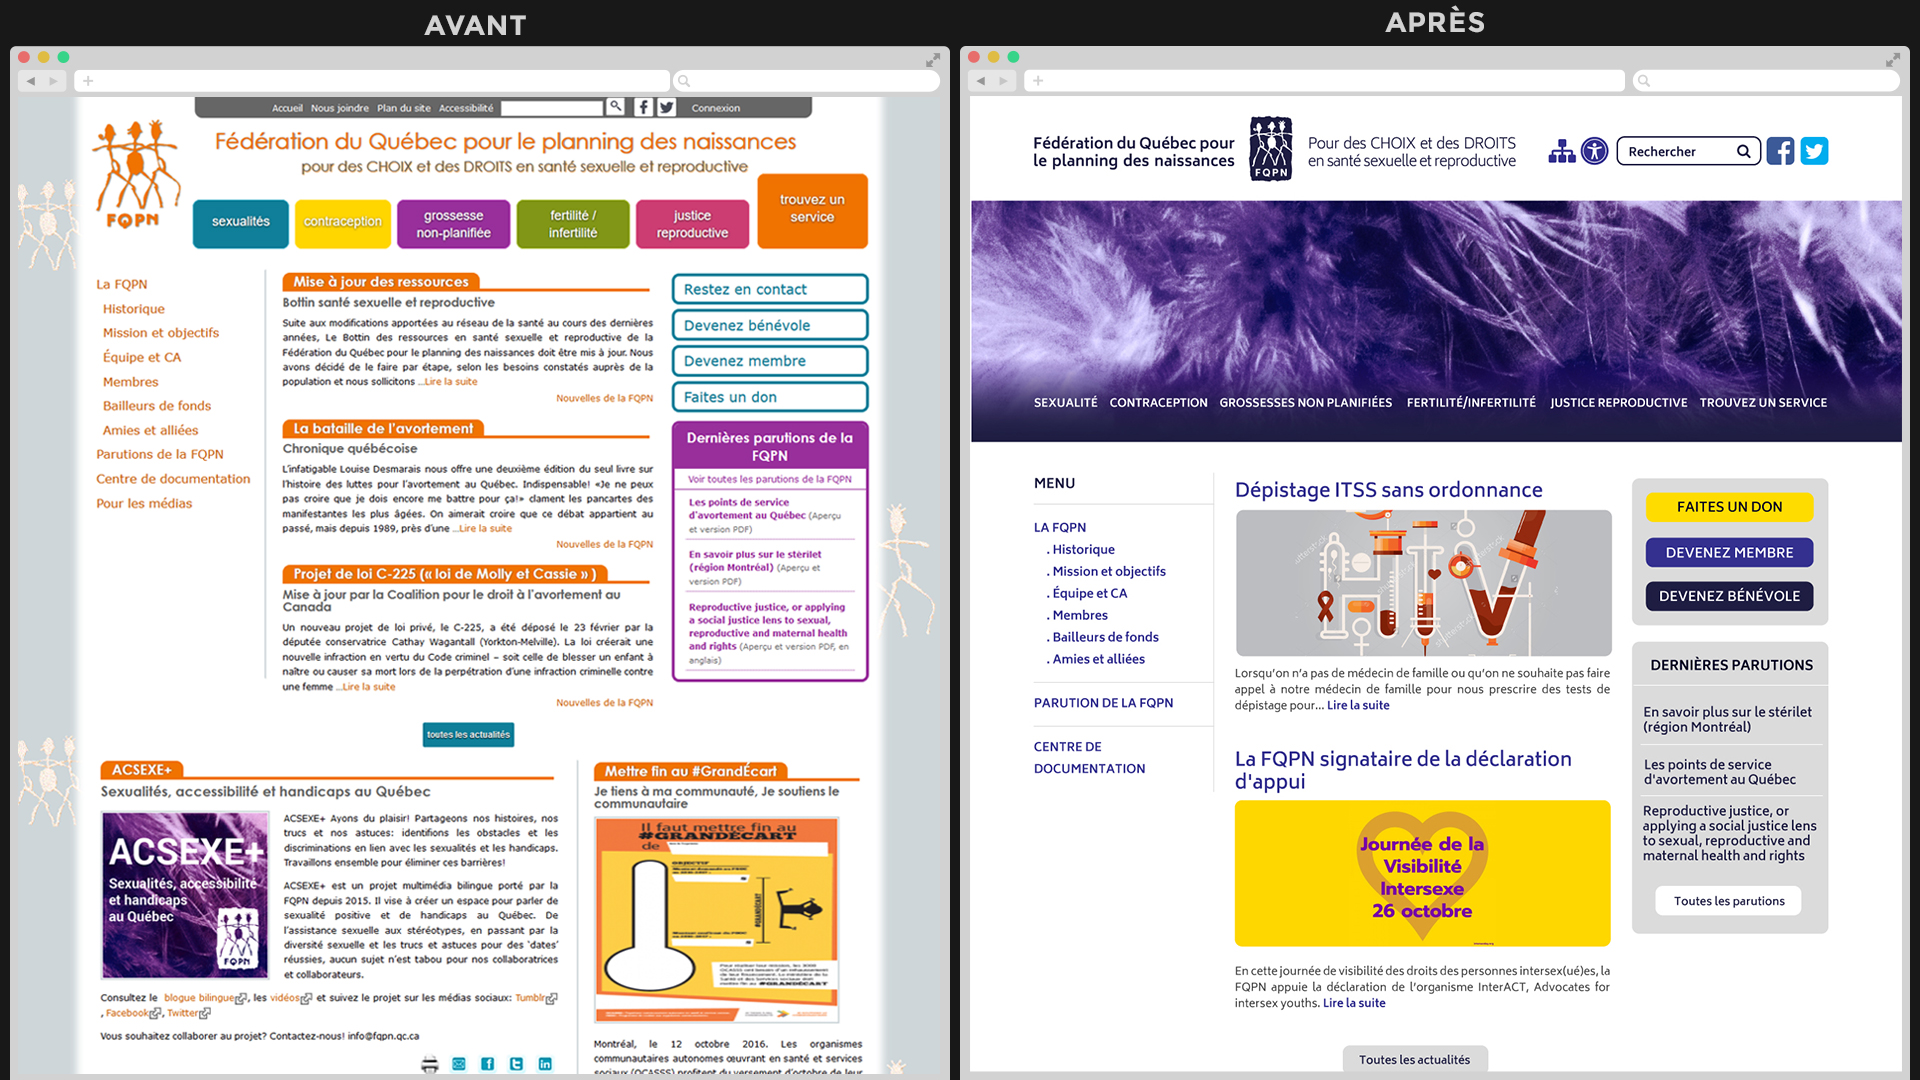Image resolution: width=1920 pixels, height=1080 pixels.
Task: Open the accessibility icon in APRÈS header
Action: [x=1595, y=151]
